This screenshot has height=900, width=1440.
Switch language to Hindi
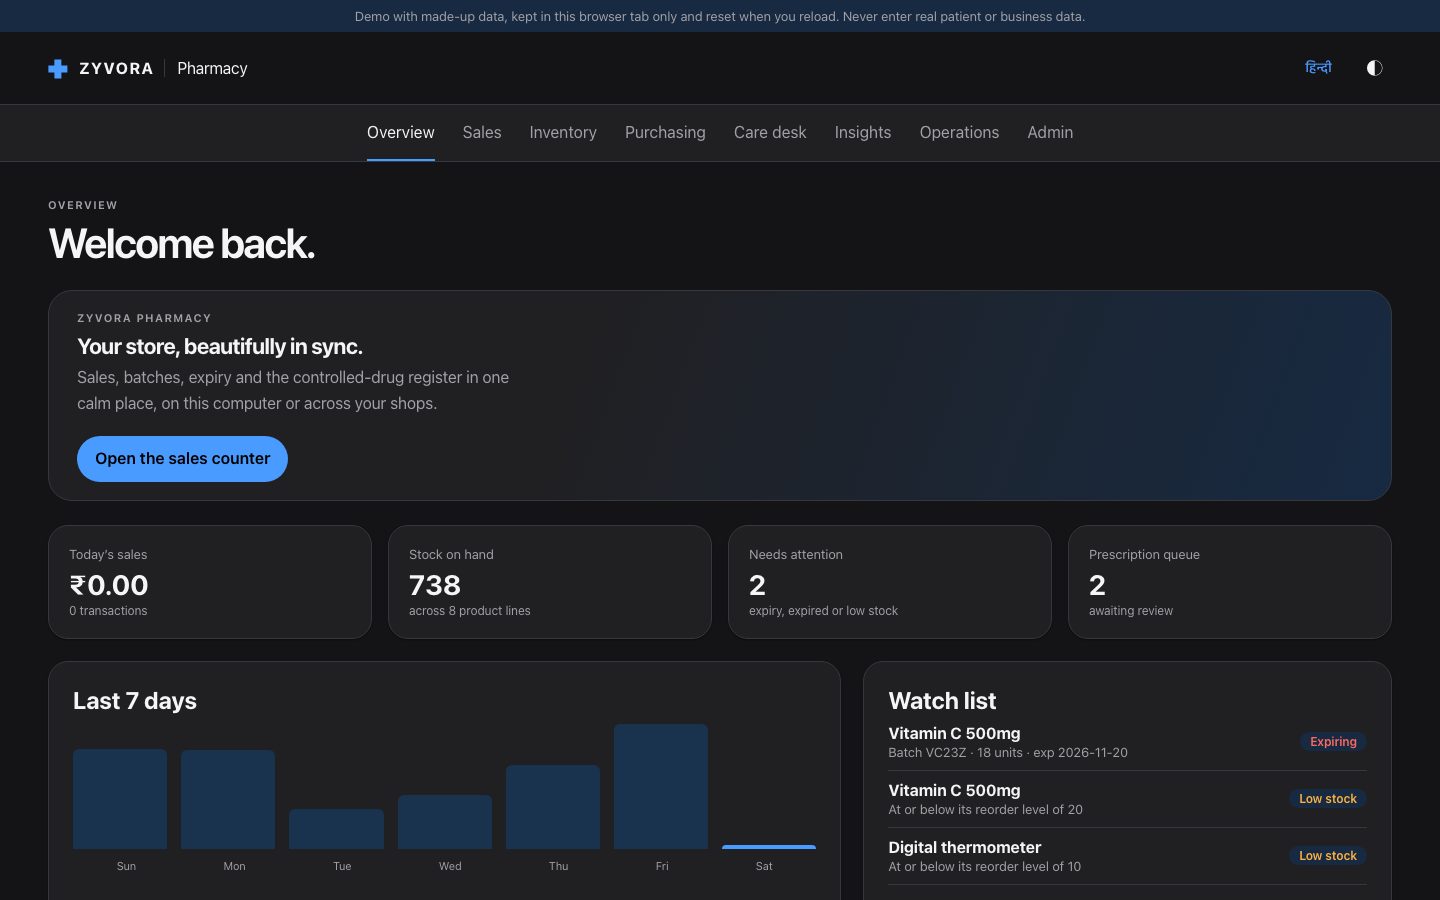(x=1318, y=68)
